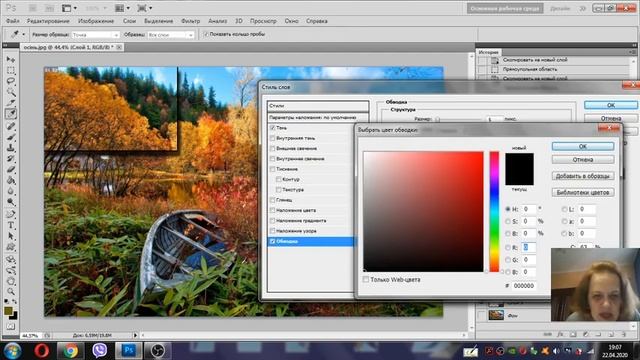Select the History Brush tool
The width and height of the screenshot is (640, 360).
(x=11, y=159)
